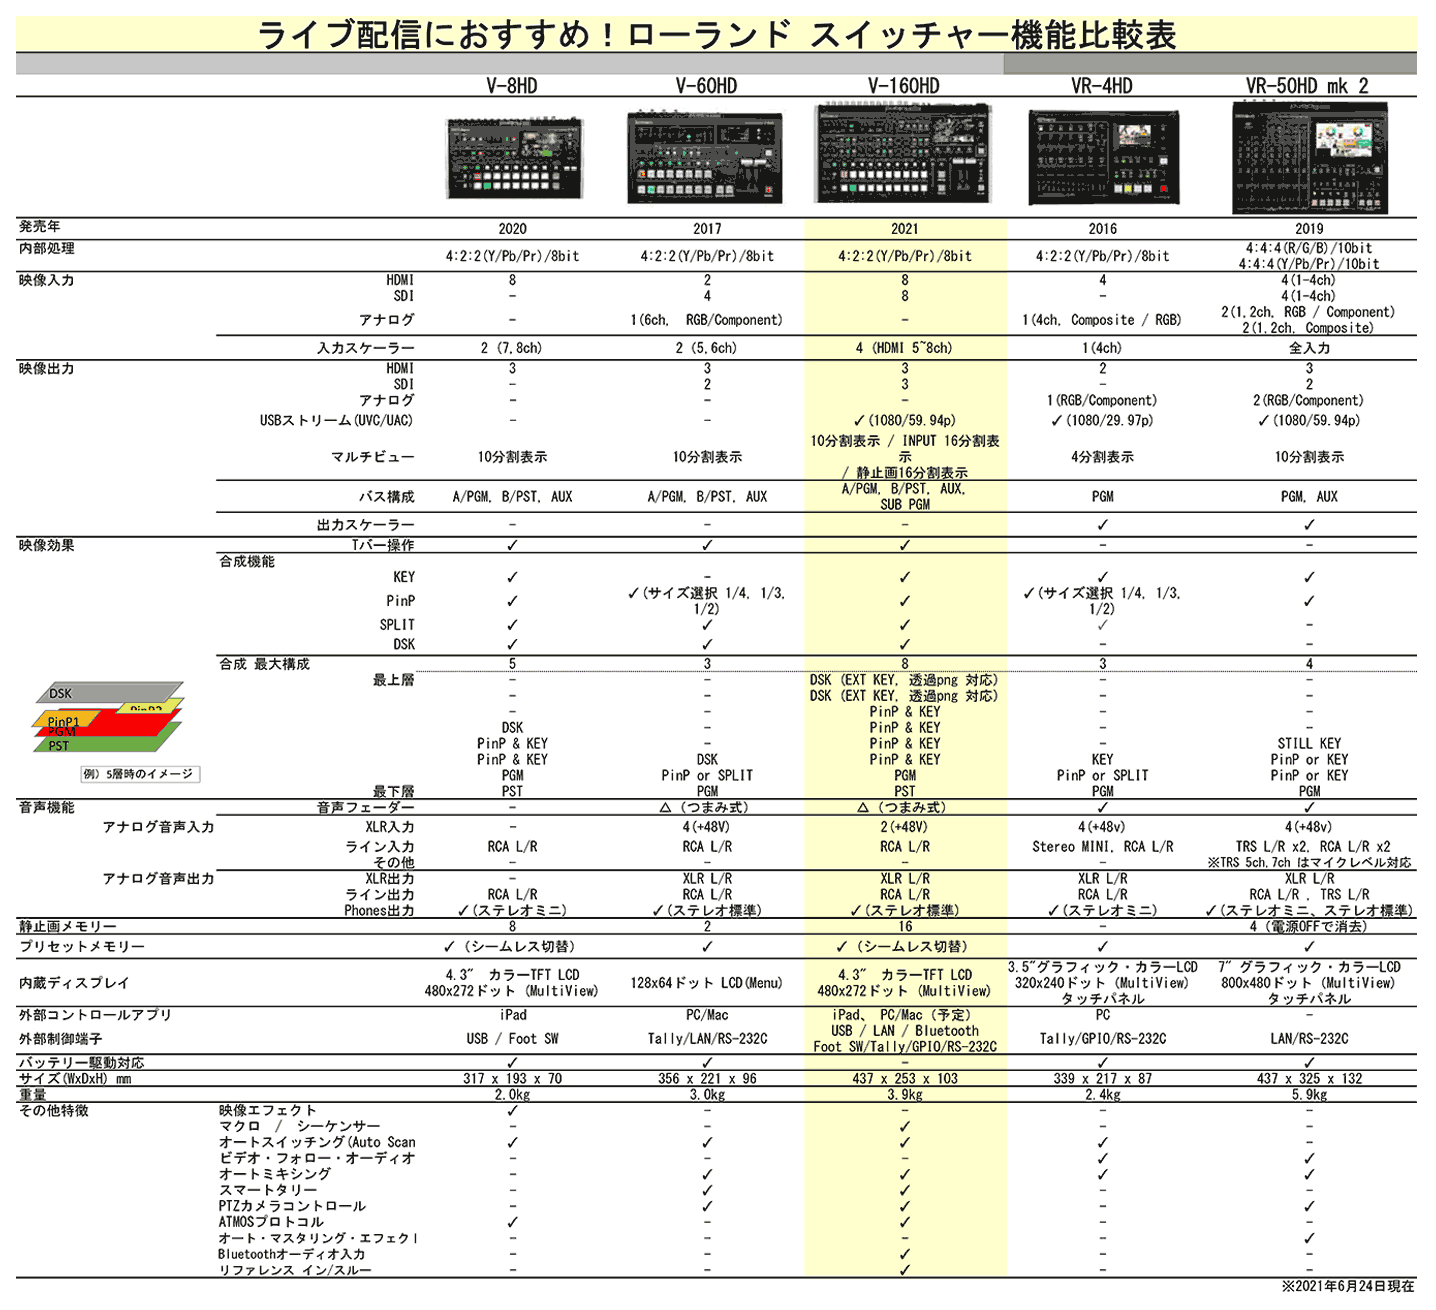Click the プリセットメモリー row label
This screenshot has height=1310, width=1436.
click(82, 947)
